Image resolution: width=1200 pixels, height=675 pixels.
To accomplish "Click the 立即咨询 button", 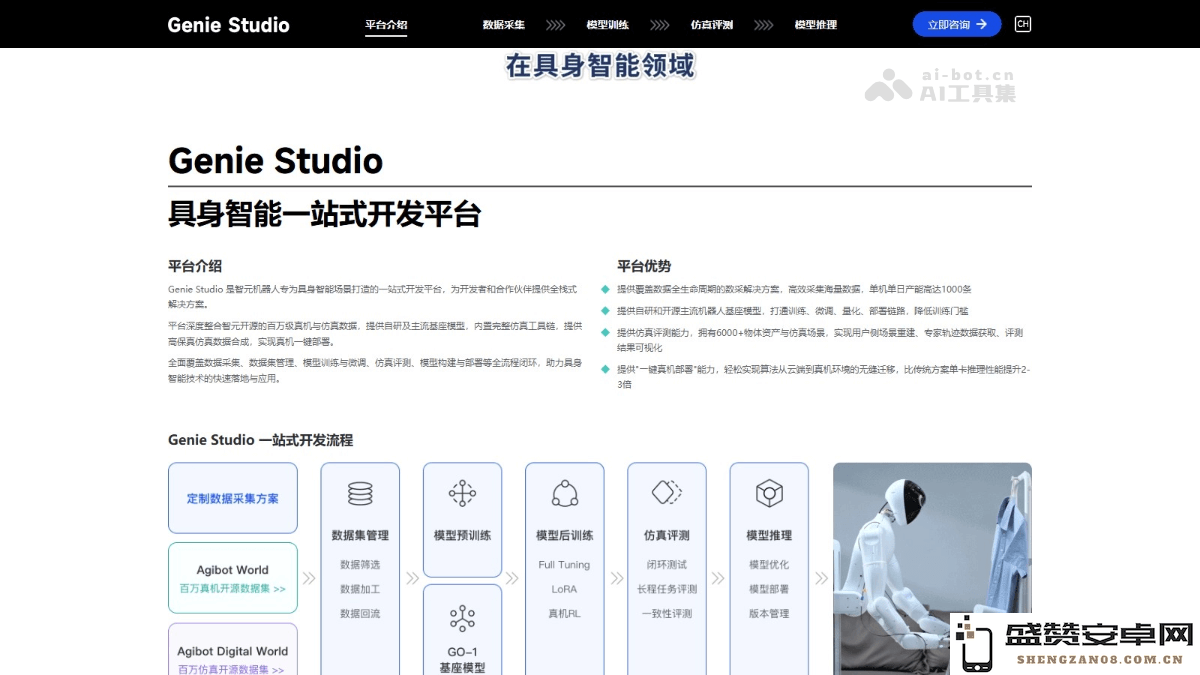I will (957, 24).
